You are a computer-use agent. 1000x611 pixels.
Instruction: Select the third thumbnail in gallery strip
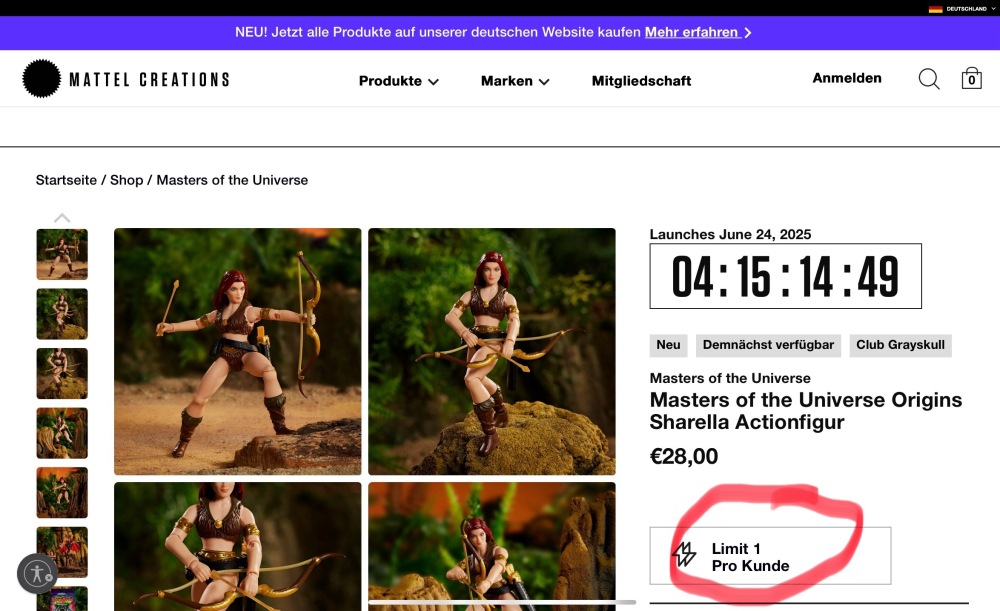click(62, 373)
